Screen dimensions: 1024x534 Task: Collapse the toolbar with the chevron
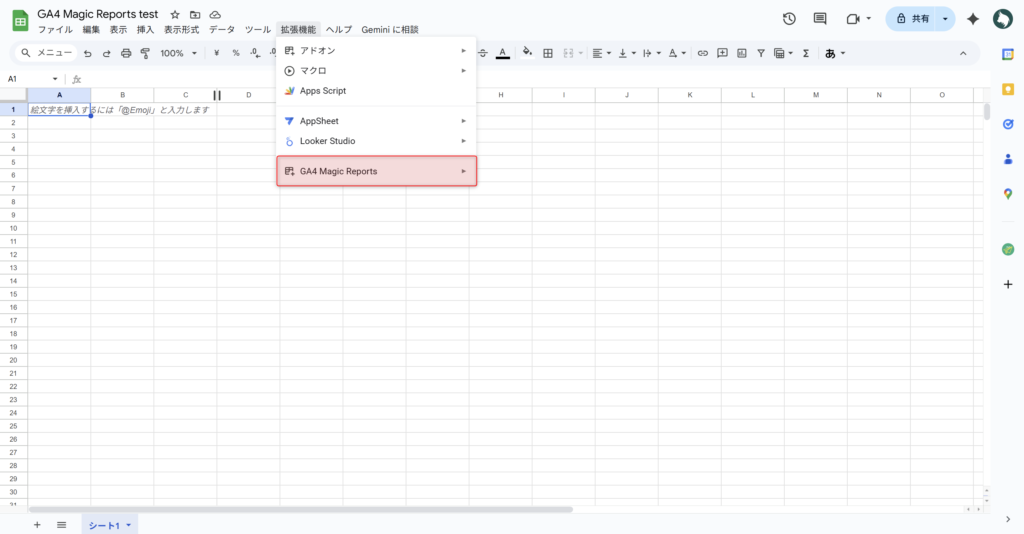click(x=963, y=54)
